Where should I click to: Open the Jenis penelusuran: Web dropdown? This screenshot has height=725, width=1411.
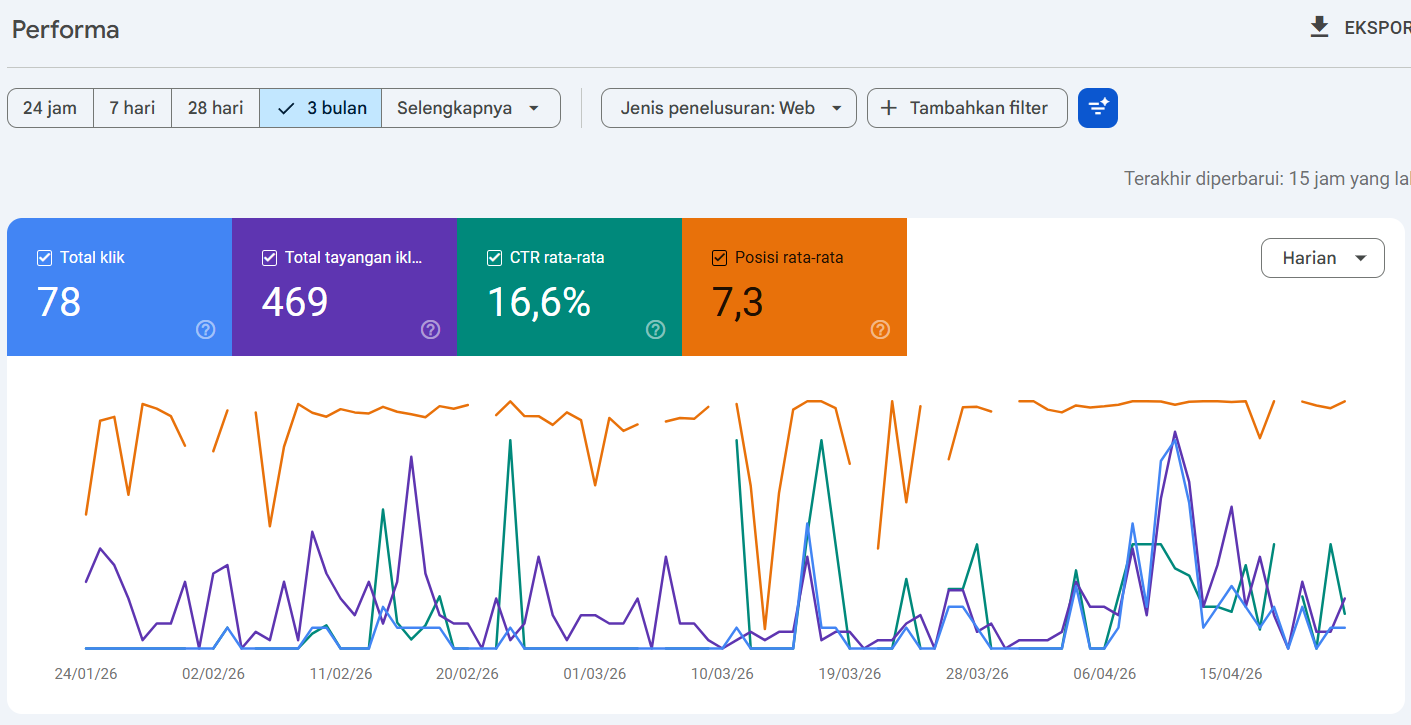coord(728,108)
